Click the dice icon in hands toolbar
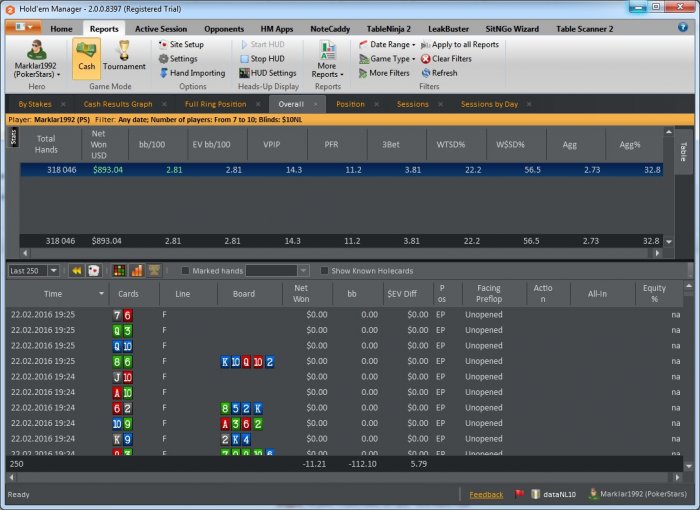The height and width of the screenshot is (510, 700). pyautogui.click(x=93, y=271)
